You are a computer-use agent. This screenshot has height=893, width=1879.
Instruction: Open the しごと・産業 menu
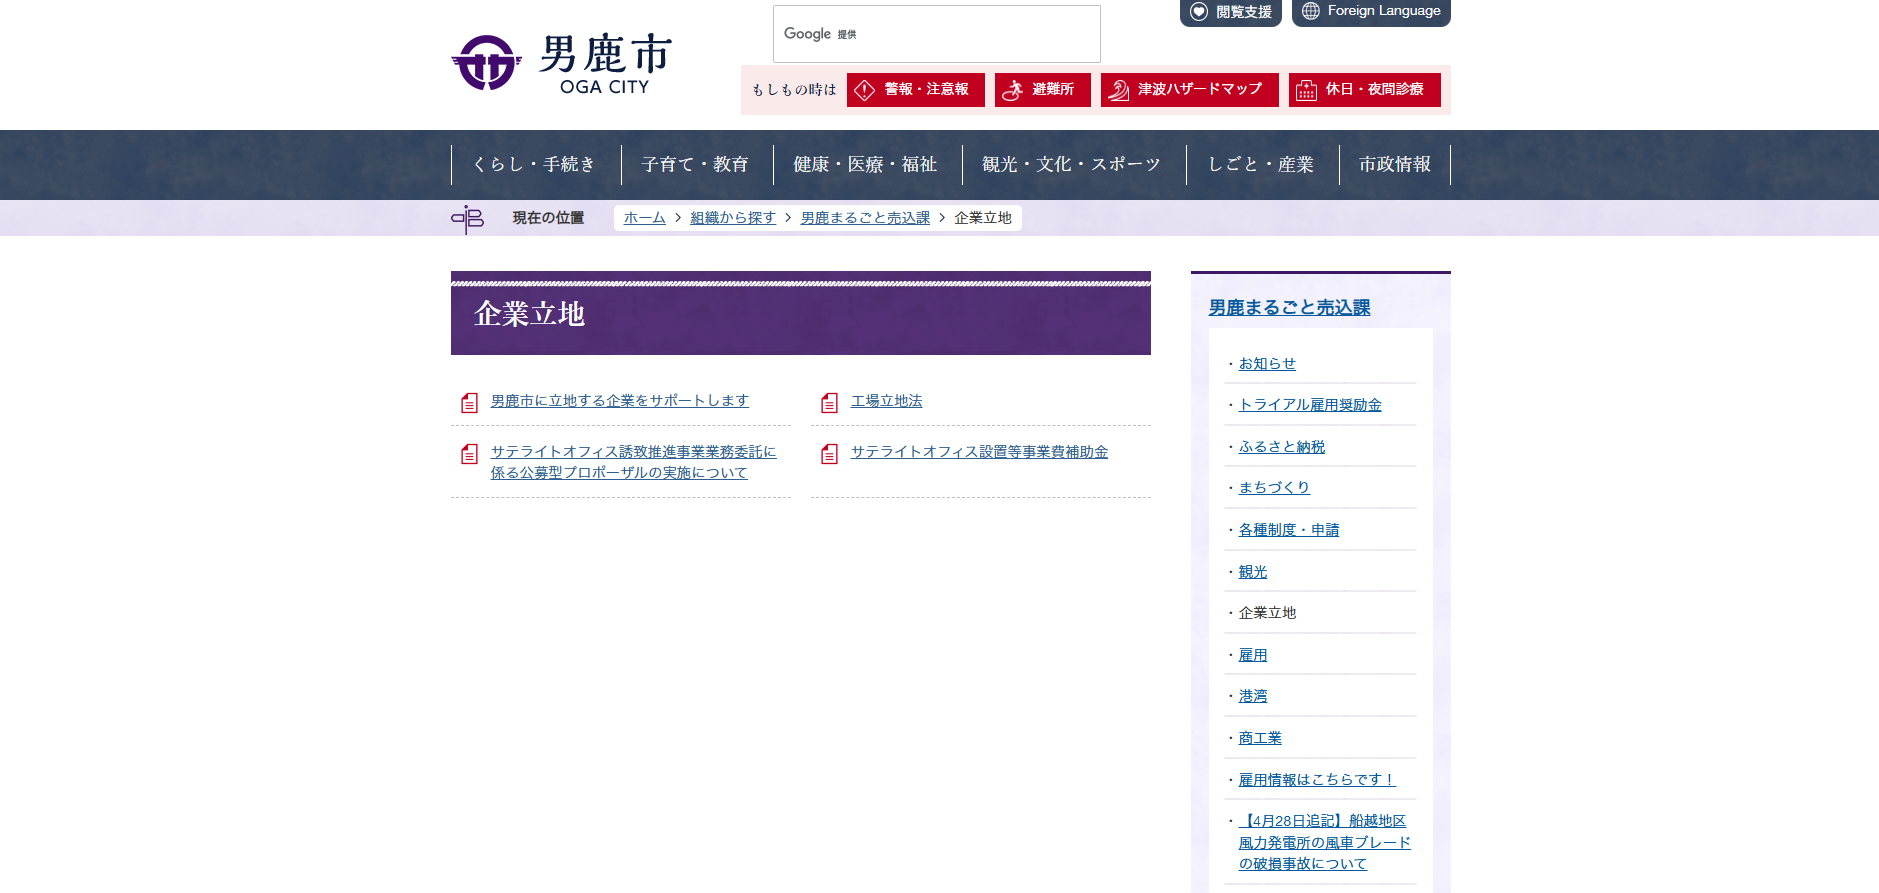(x=1262, y=165)
